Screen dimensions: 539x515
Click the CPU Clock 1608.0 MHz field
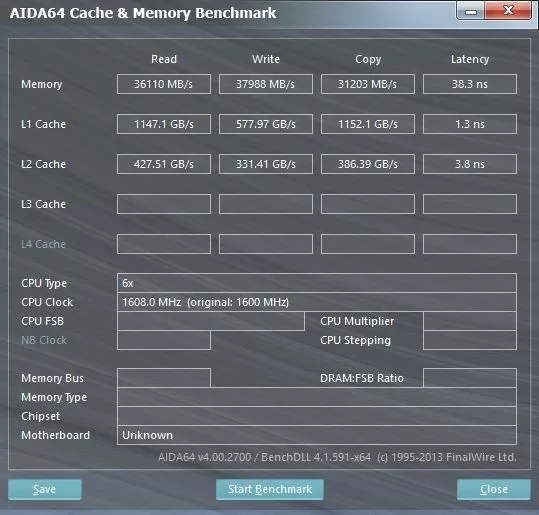pos(317,302)
